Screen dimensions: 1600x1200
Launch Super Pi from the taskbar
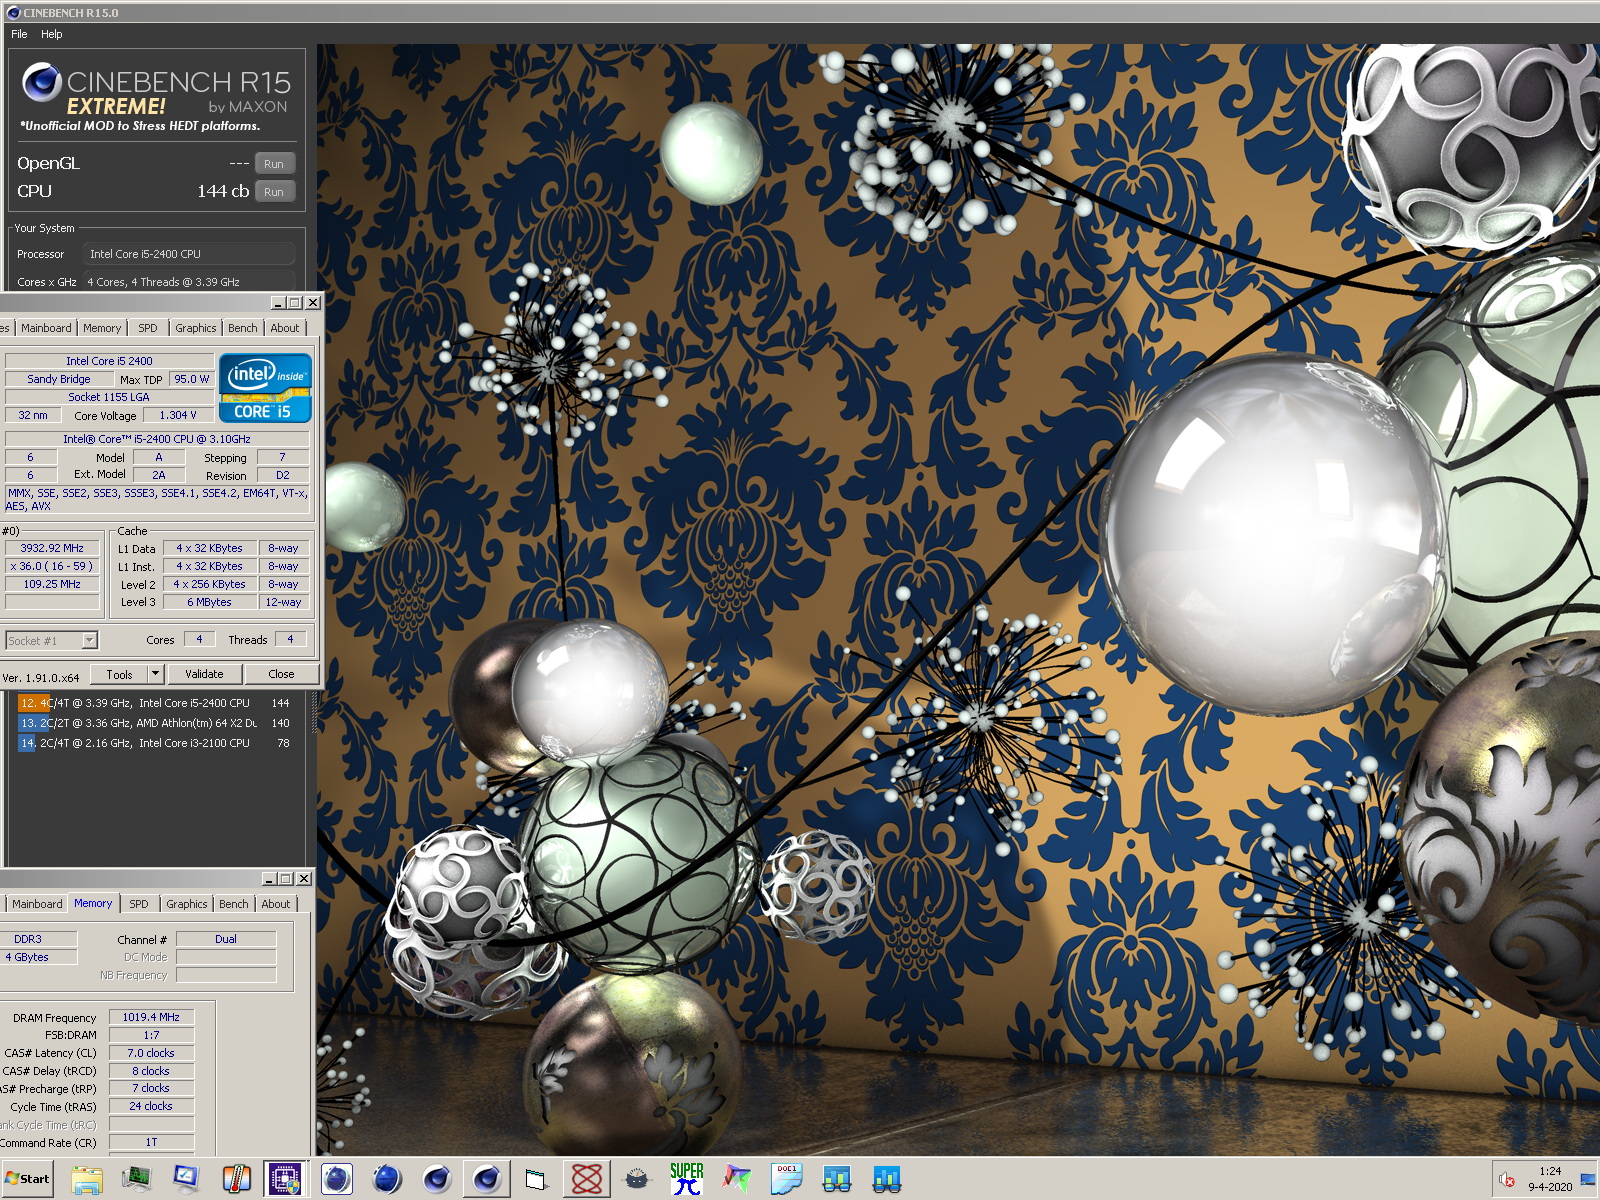687,1180
